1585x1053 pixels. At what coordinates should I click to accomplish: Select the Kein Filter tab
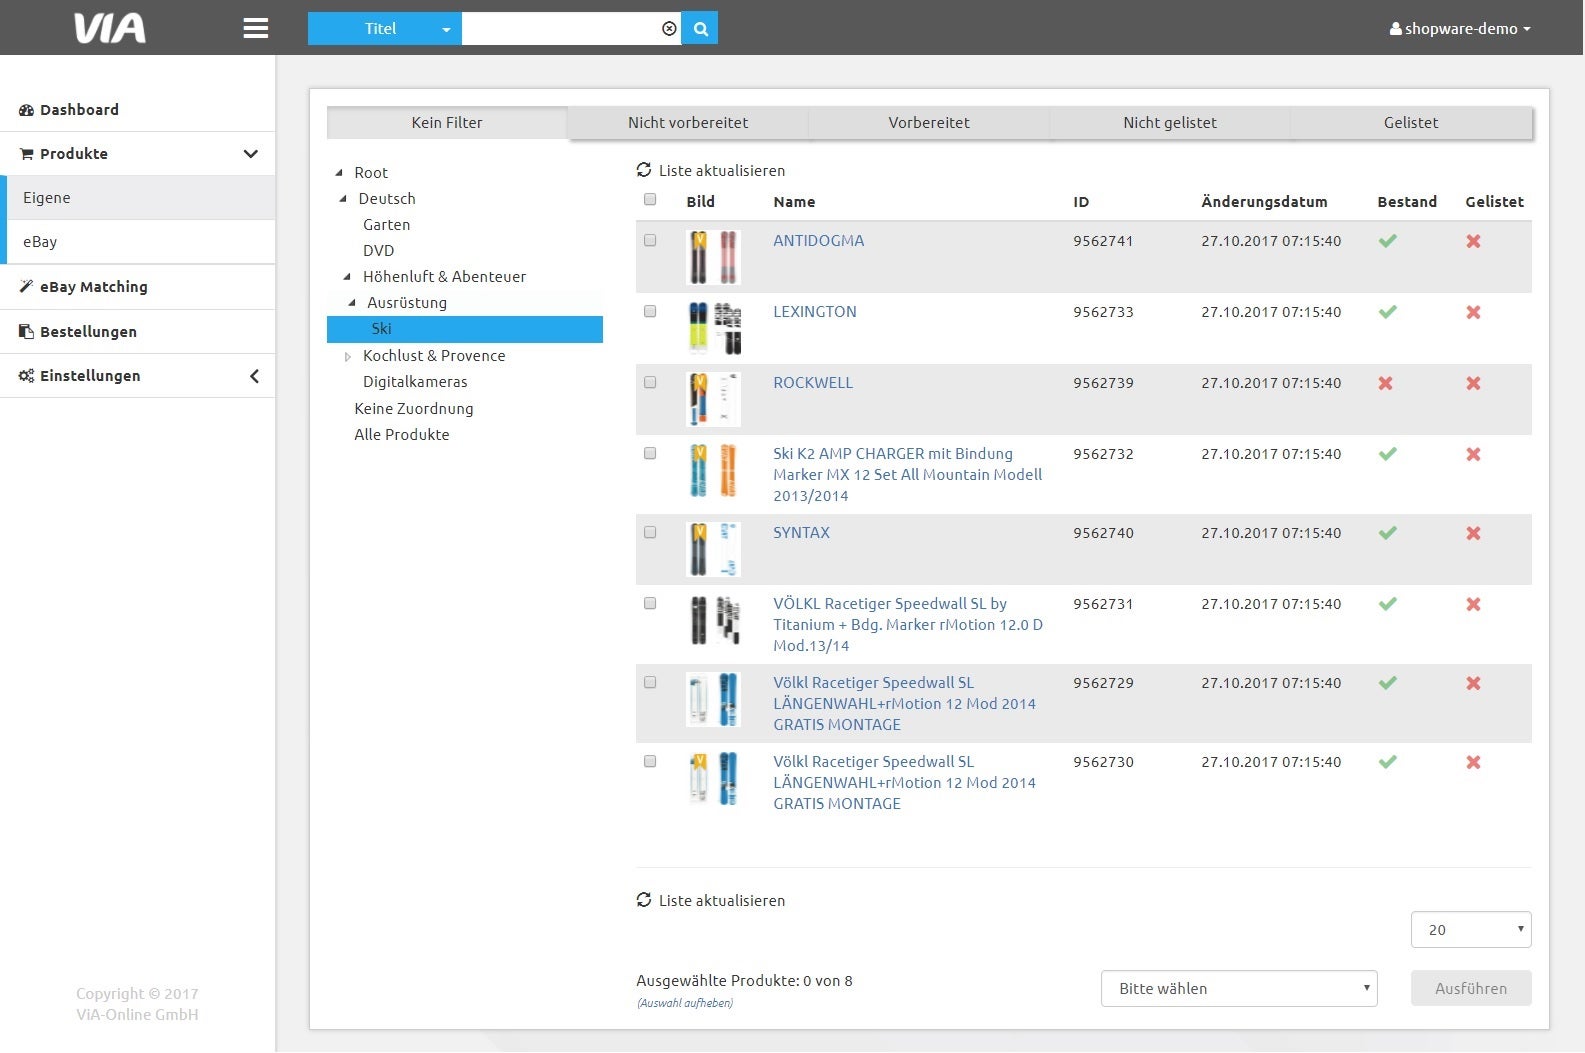tap(447, 122)
